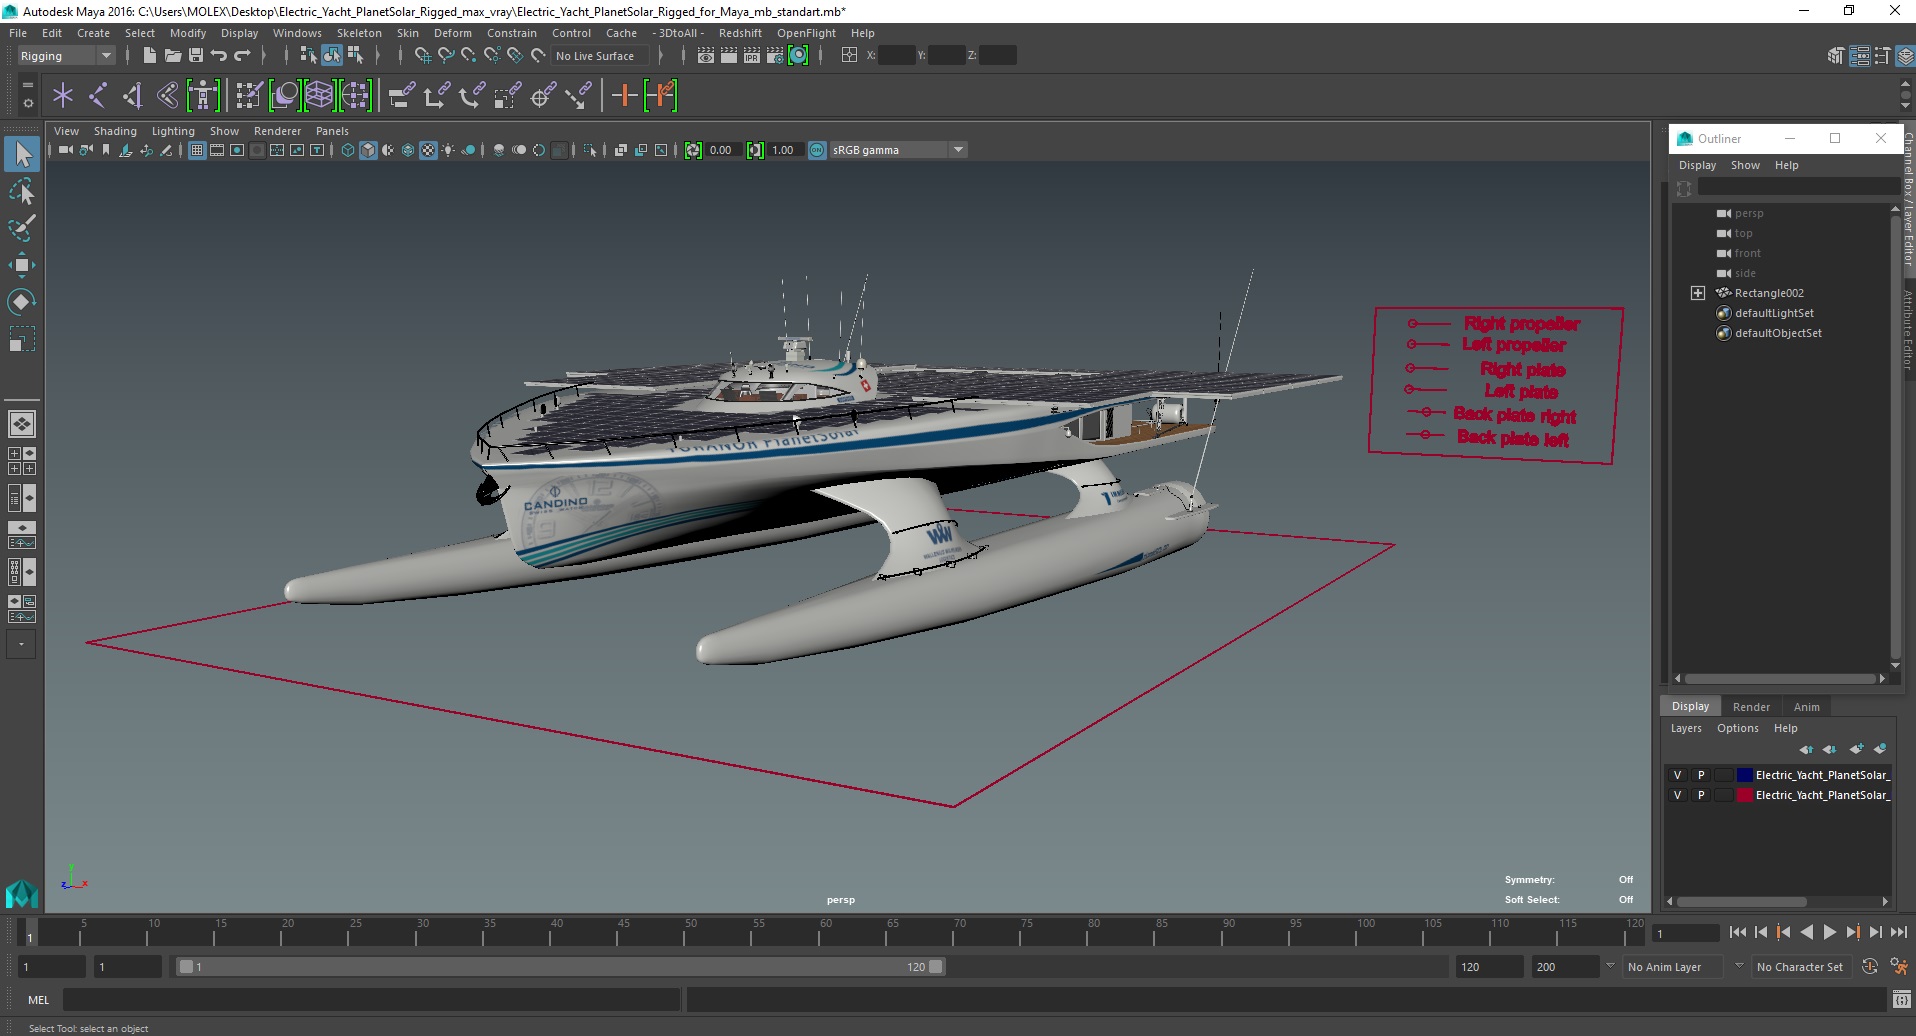Open the Outliner Display menu
This screenshot has width=1916, height=1036.
(x=1697, y=165)
